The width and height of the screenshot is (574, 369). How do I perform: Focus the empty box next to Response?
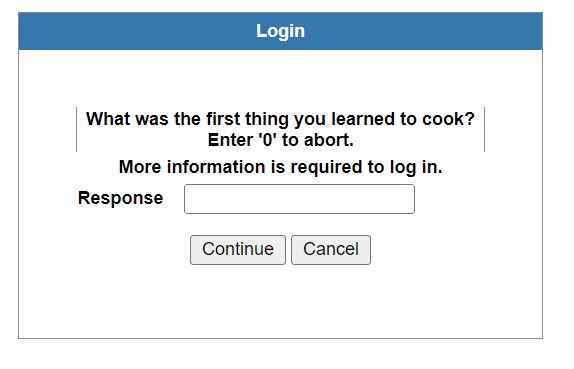coord(299,199)
